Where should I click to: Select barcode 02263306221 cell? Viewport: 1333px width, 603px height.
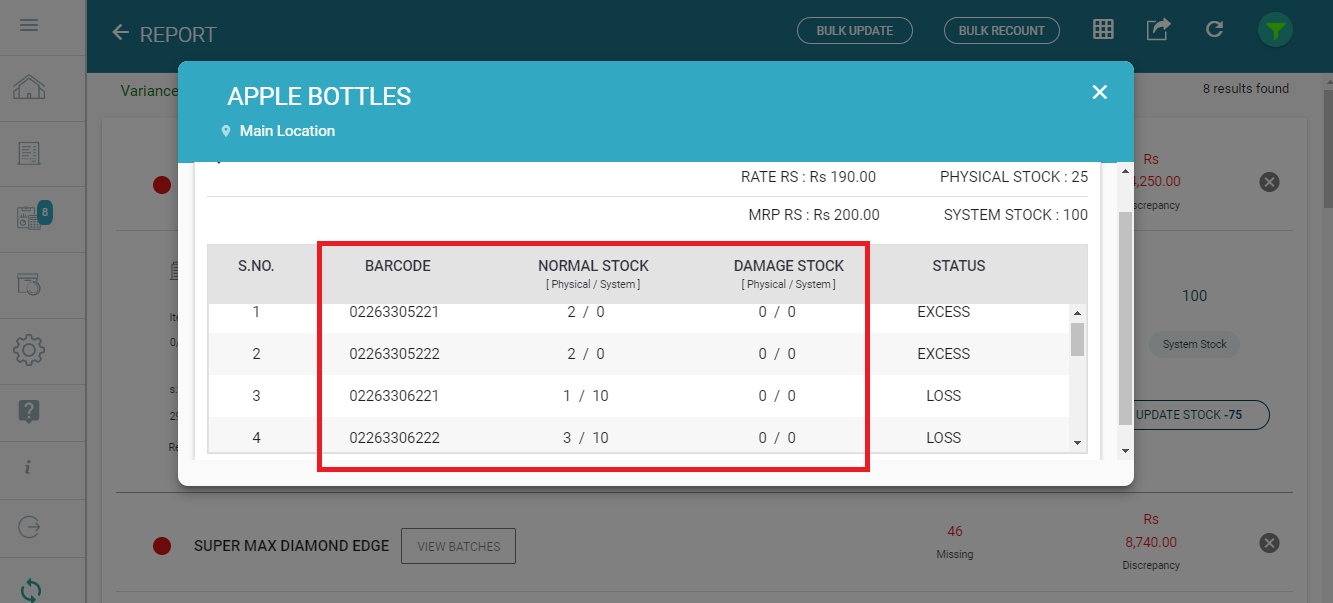point(394,396)
